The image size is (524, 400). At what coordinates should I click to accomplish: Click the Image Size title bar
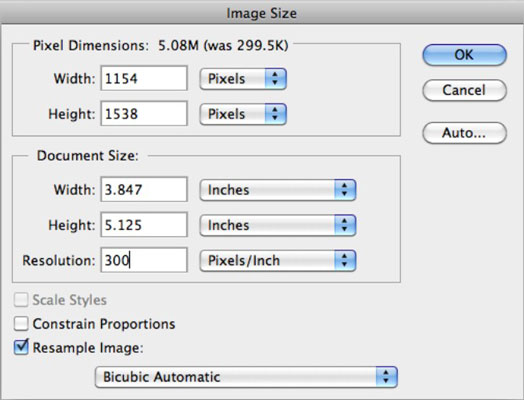point(262,13)
